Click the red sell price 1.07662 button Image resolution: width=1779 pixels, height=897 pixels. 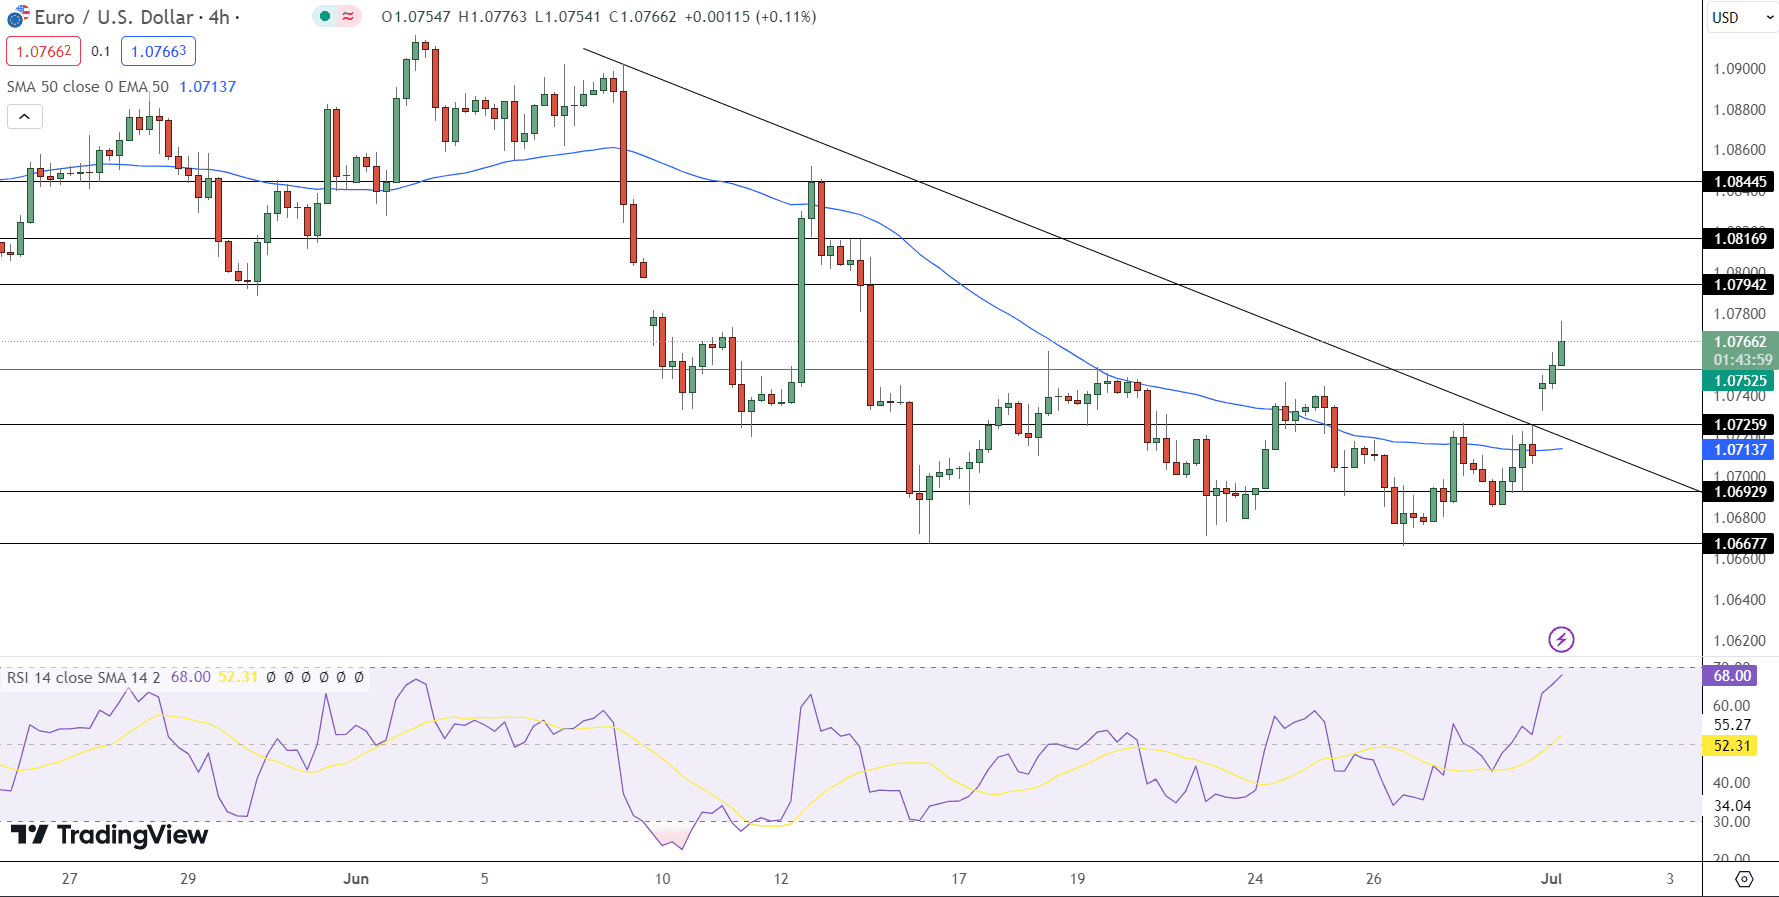point(44,51)
